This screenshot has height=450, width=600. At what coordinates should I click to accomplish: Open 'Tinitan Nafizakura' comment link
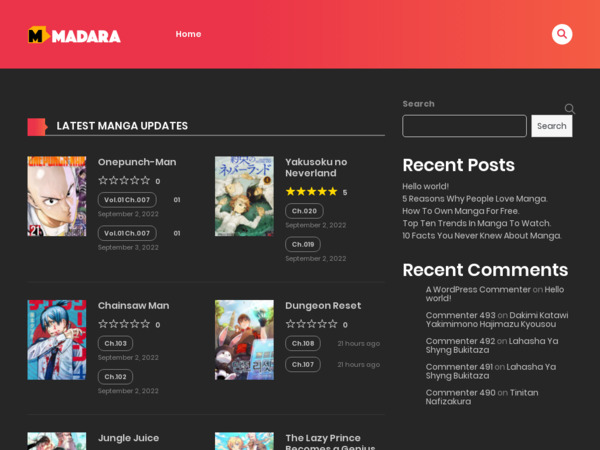[482, 397]
